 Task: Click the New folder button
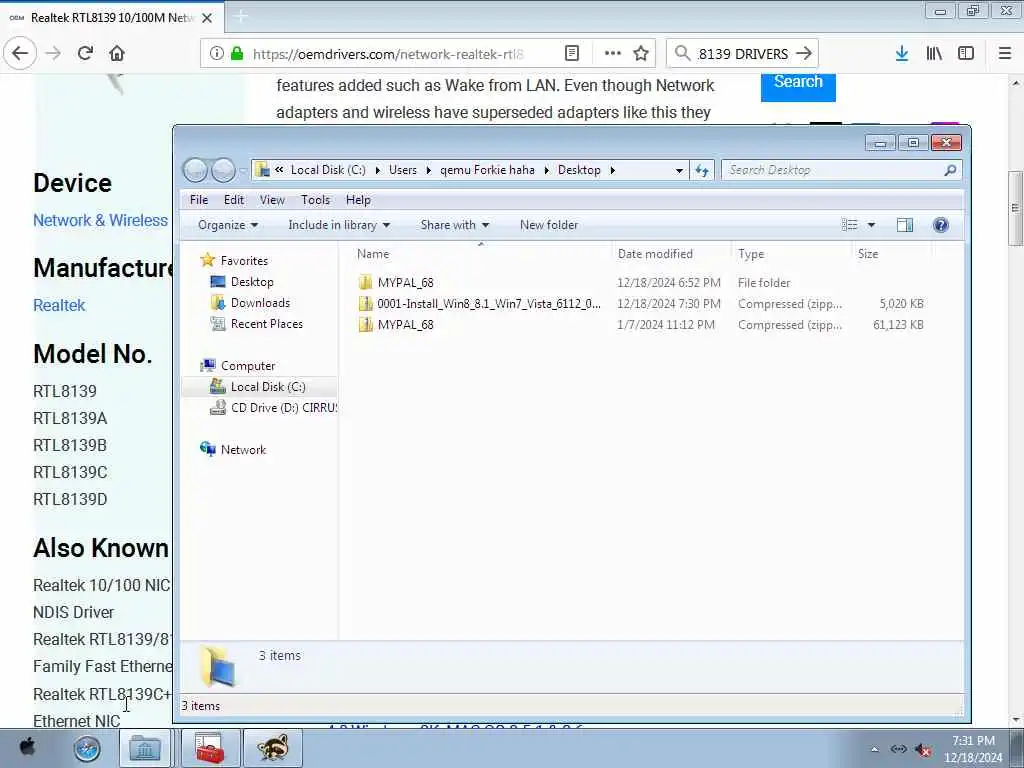click(549, 225)
